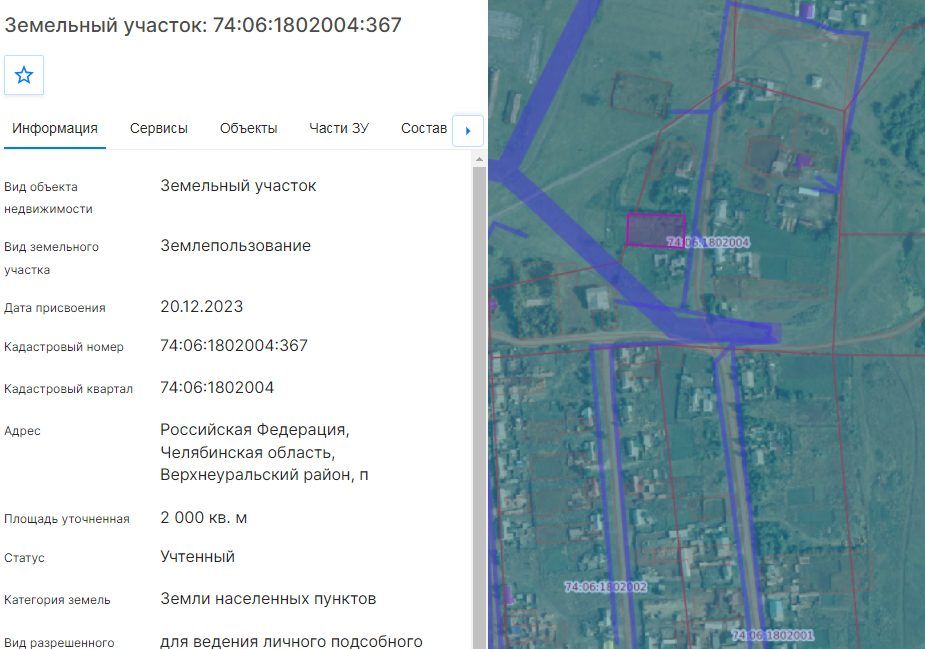Screen dimensions: 925x649
Task: Click the Кадастровый номер value 74:06:1802004:367
Action: [x=234, y=345]
